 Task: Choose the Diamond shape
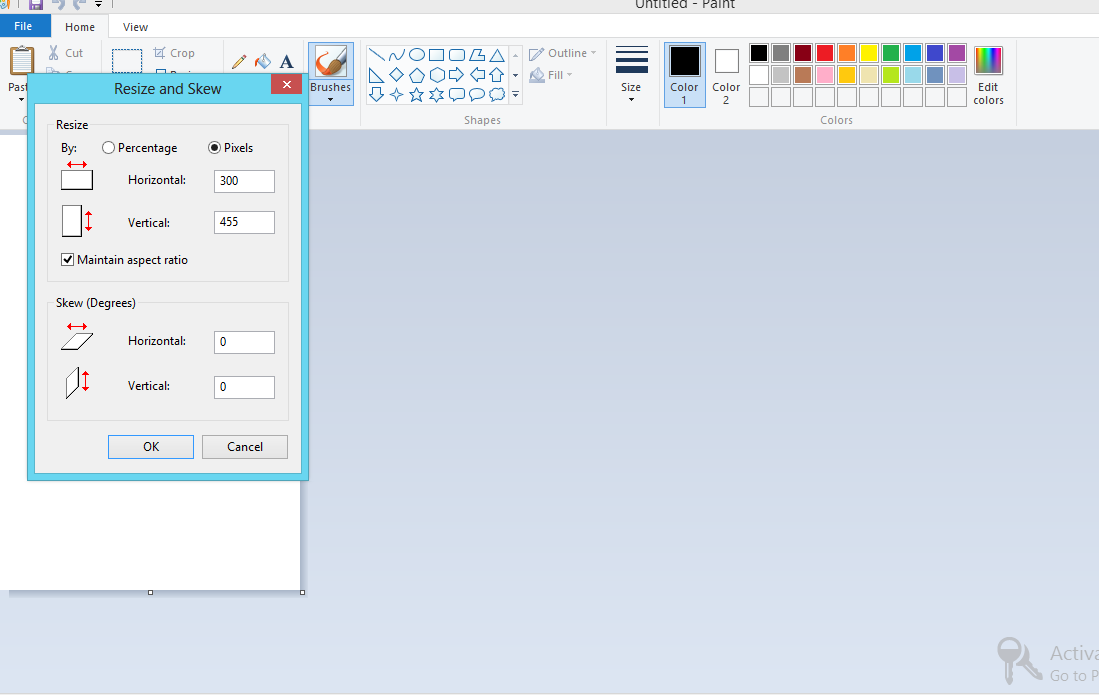pyautogui.click(x=397, y=74)
